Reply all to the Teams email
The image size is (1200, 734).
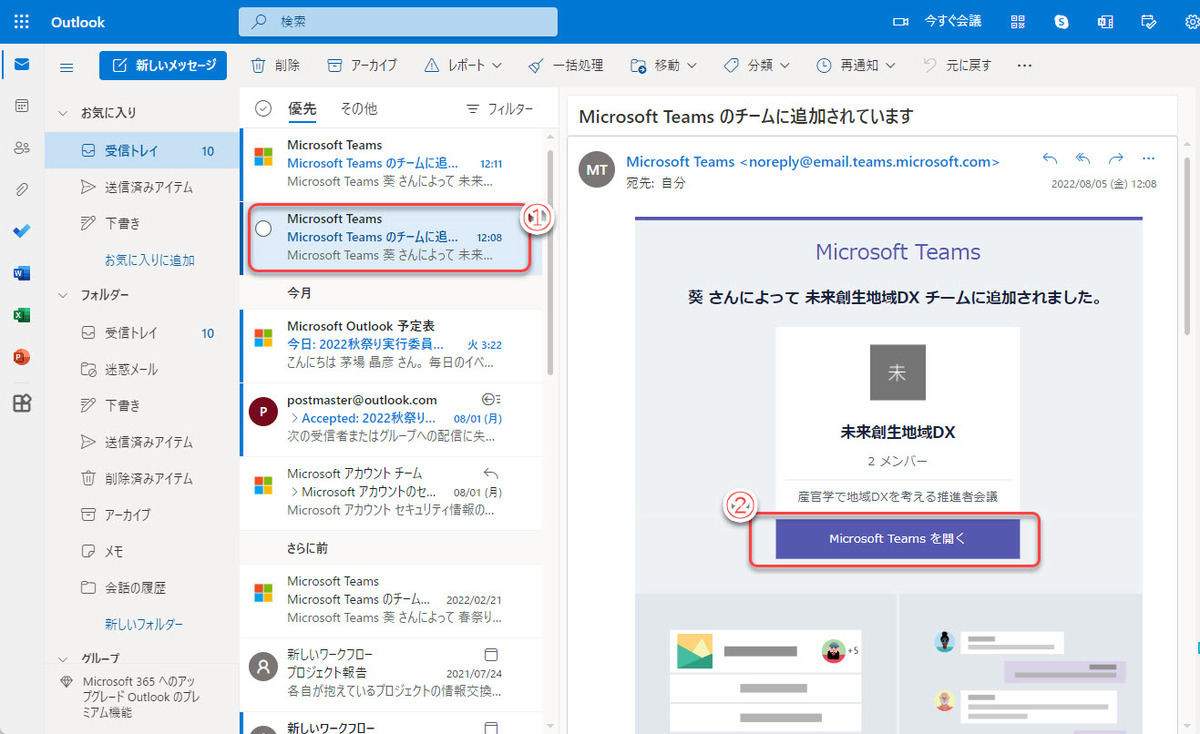[1083, 158]
